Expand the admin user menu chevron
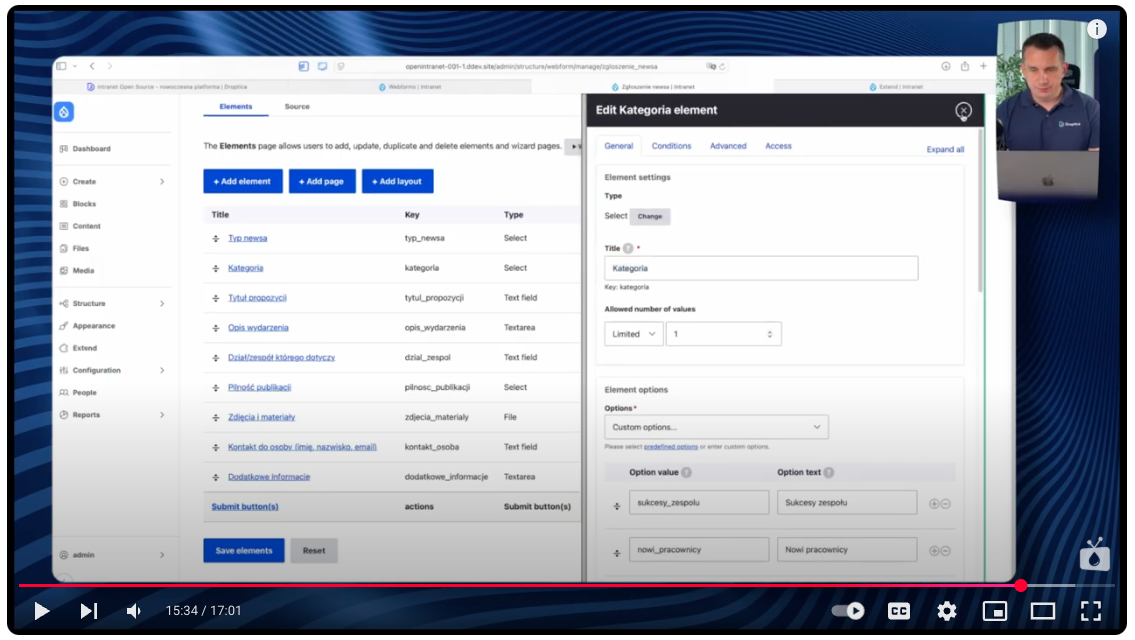The width and height of the screenshot is (1135, 640). tap(162, 555)
